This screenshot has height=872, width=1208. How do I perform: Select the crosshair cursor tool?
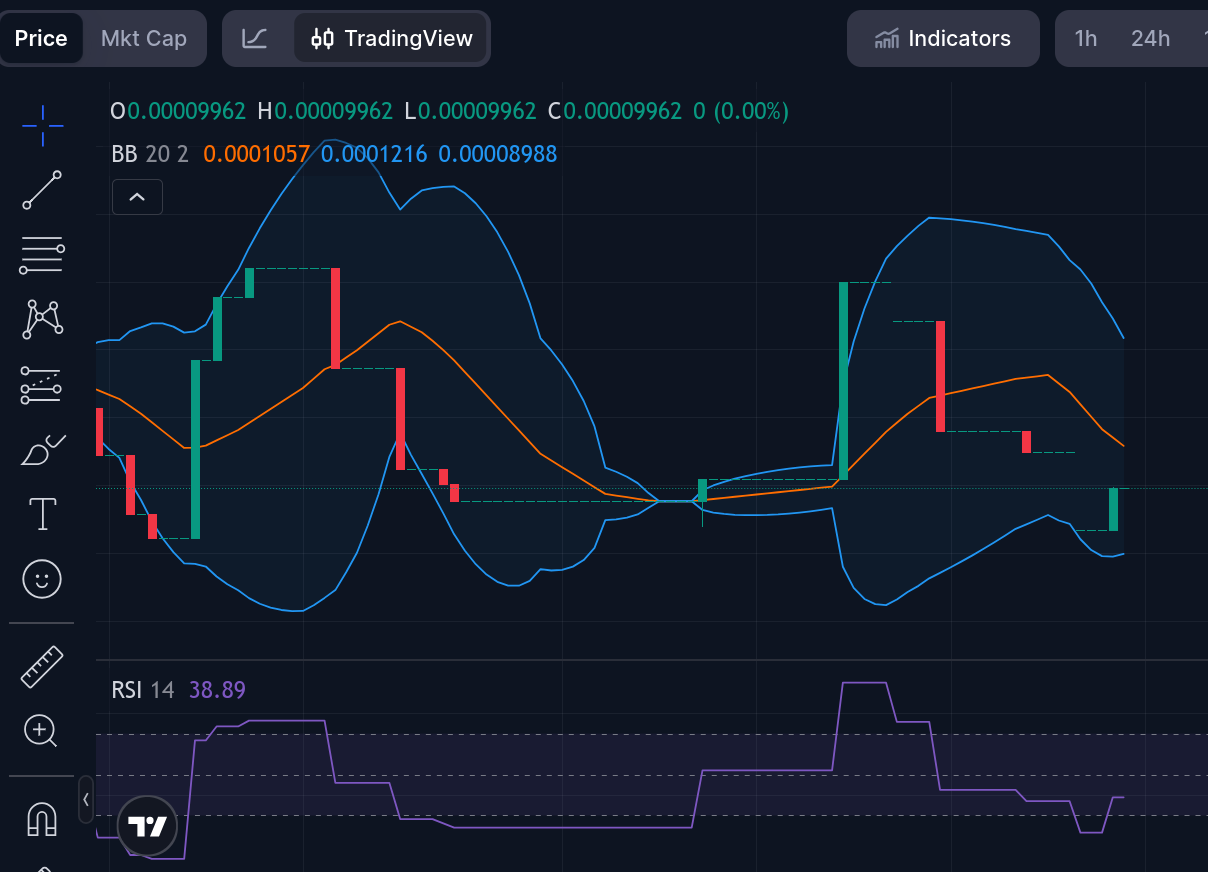click(42, 125)
